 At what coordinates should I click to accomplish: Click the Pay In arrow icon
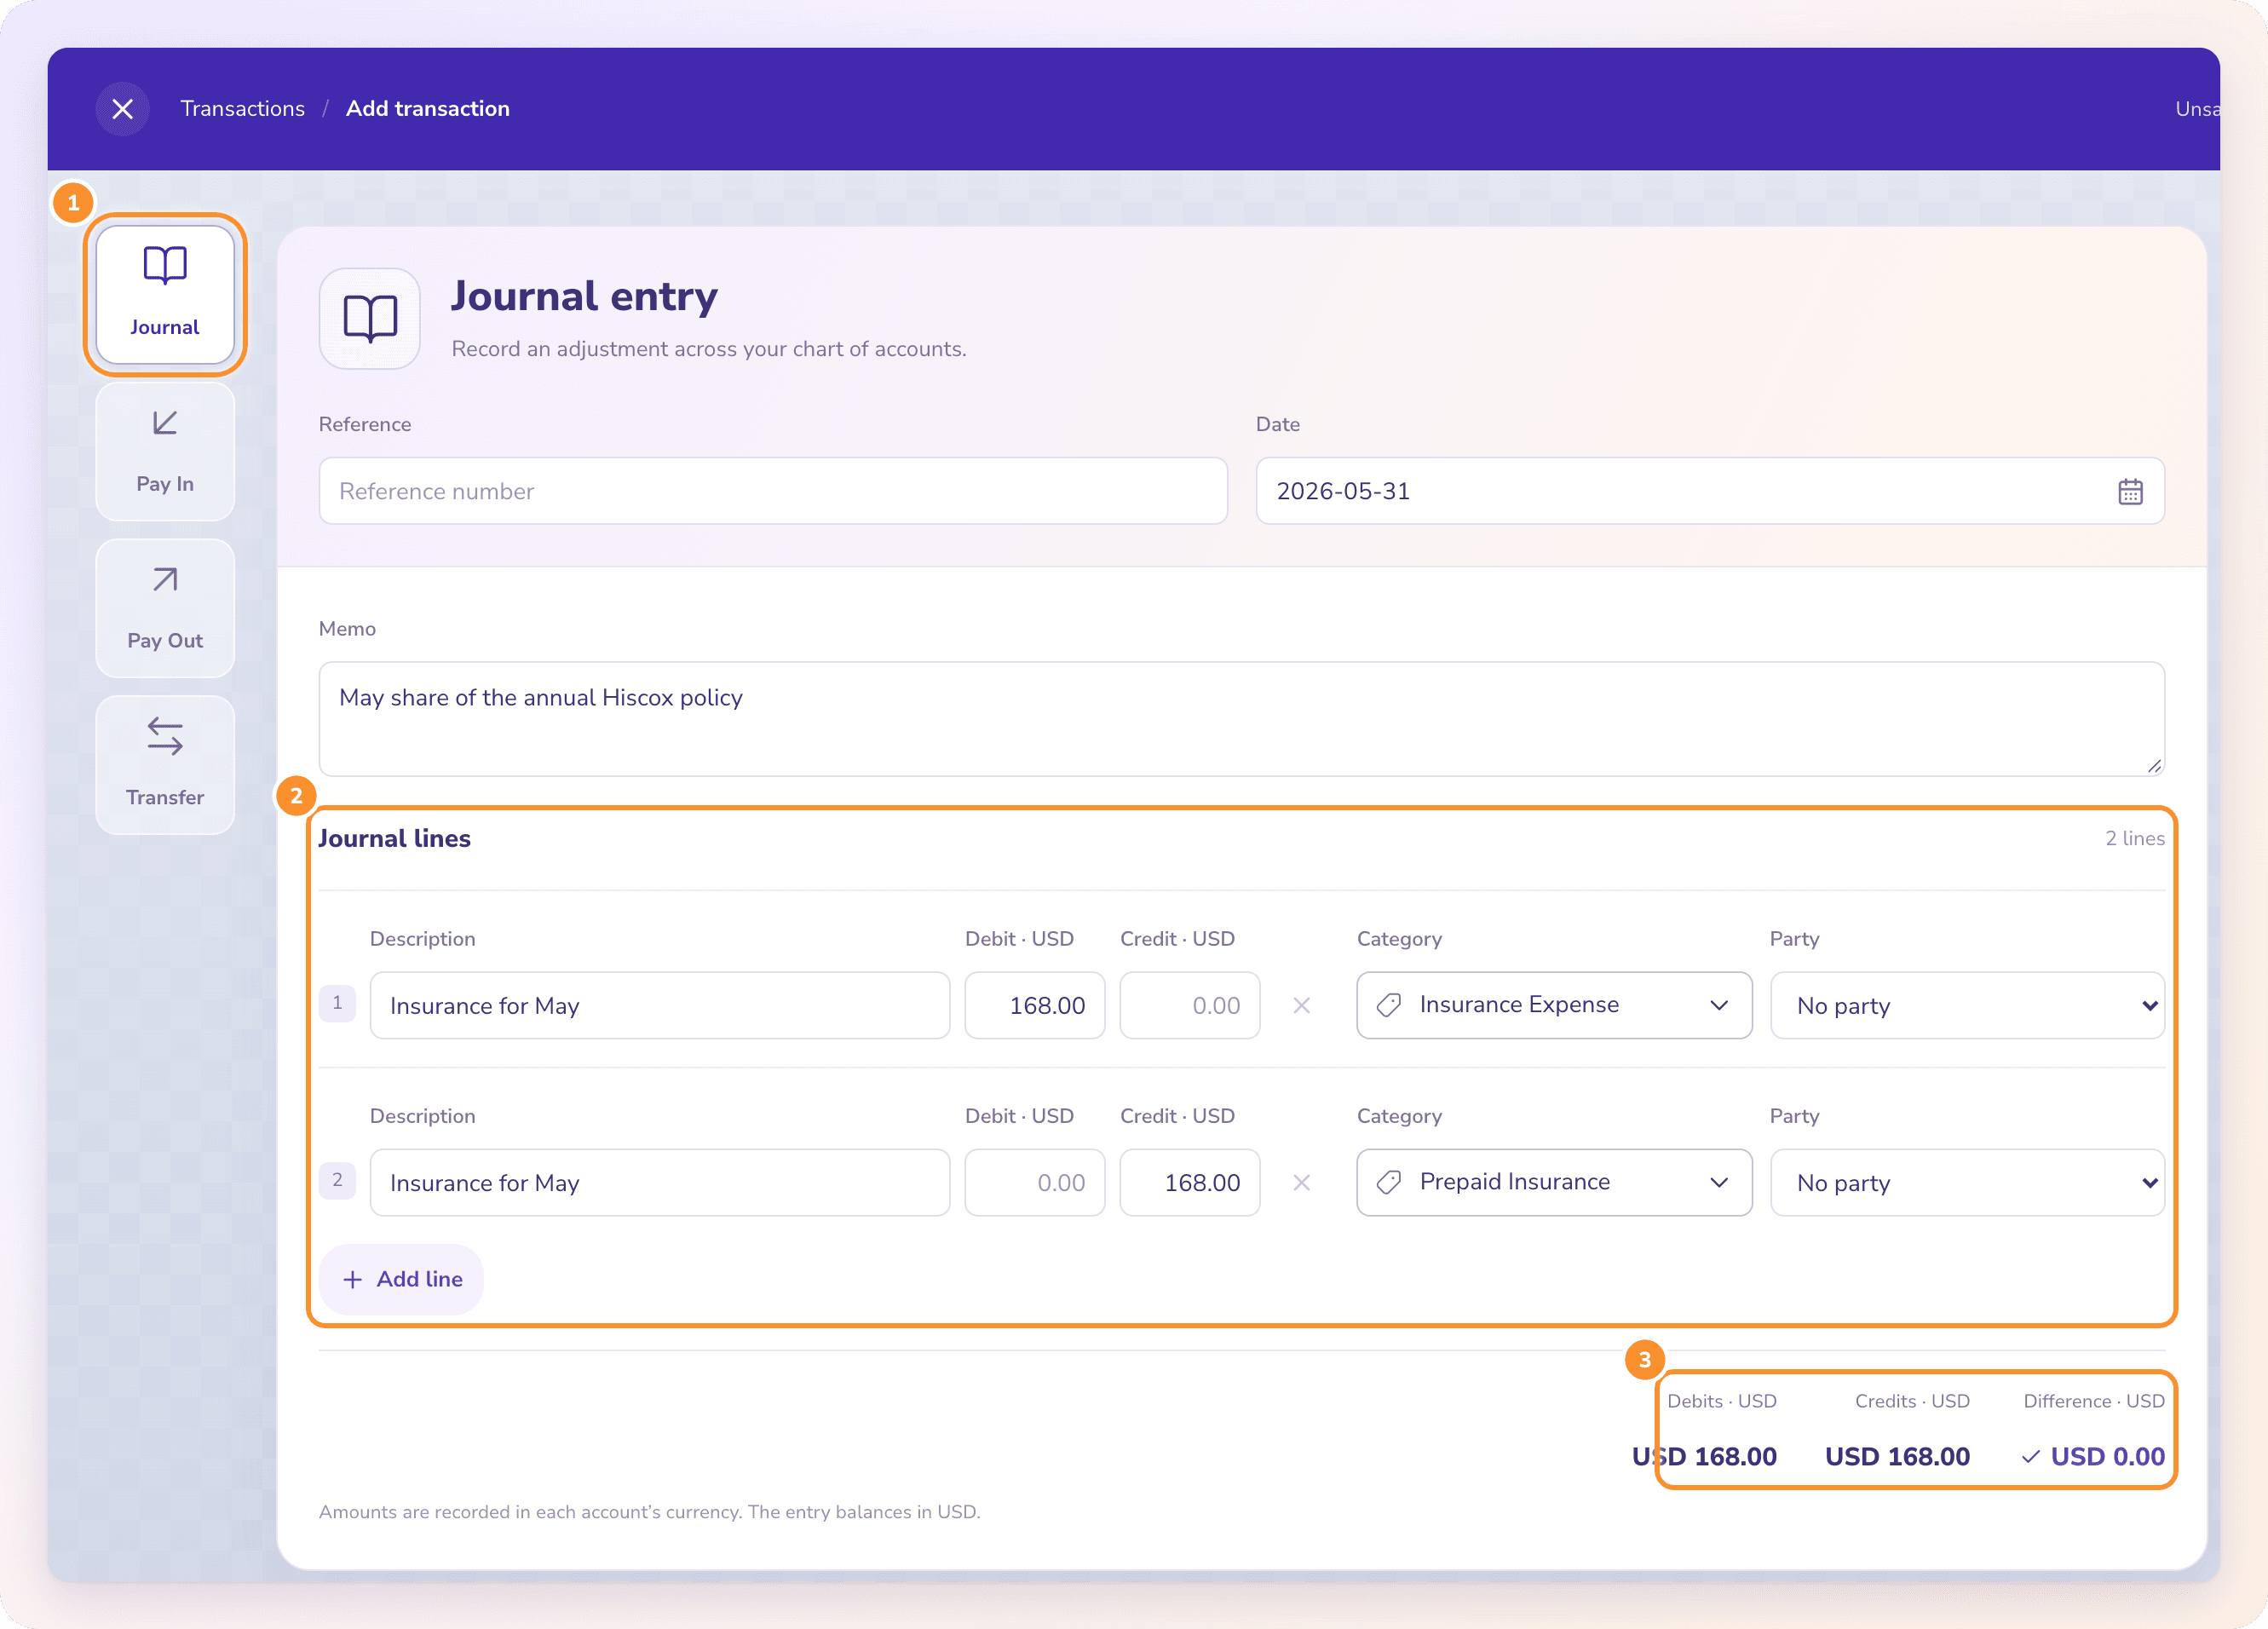(x=165, y=423)
